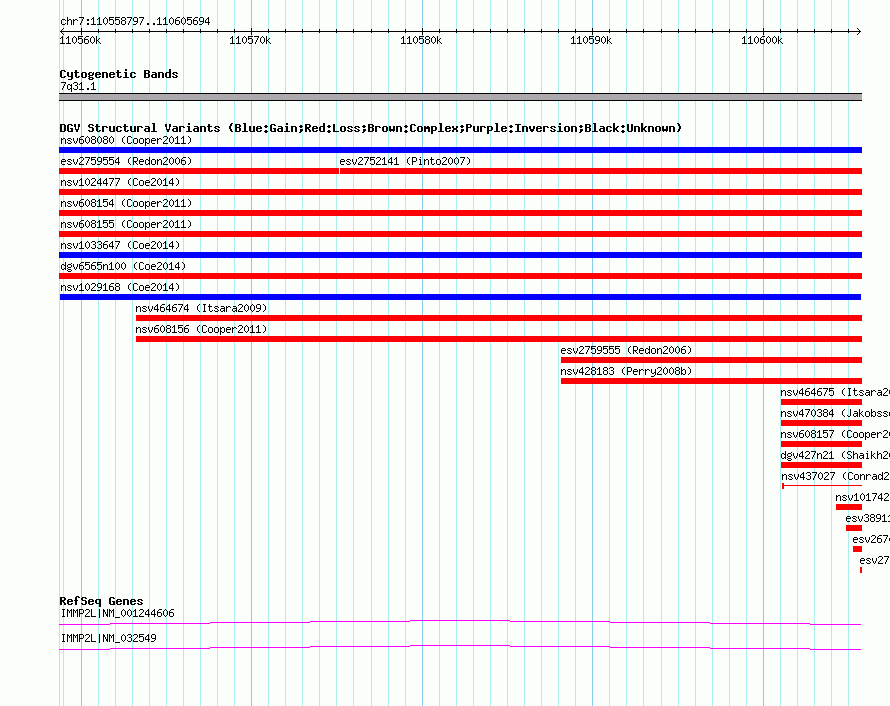Click the red bar under nsv1024477

(460, 192)
